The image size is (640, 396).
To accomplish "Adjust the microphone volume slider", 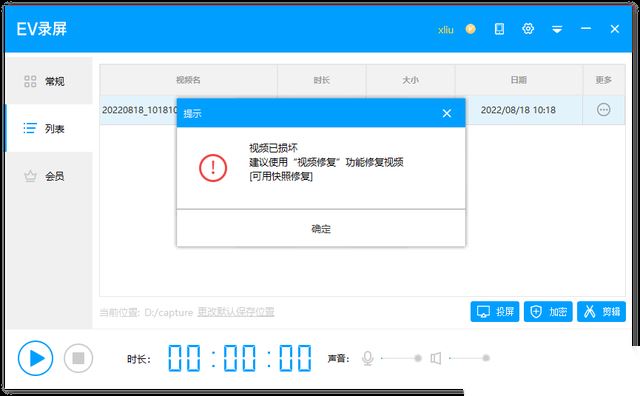I will [x=400, y=358].
